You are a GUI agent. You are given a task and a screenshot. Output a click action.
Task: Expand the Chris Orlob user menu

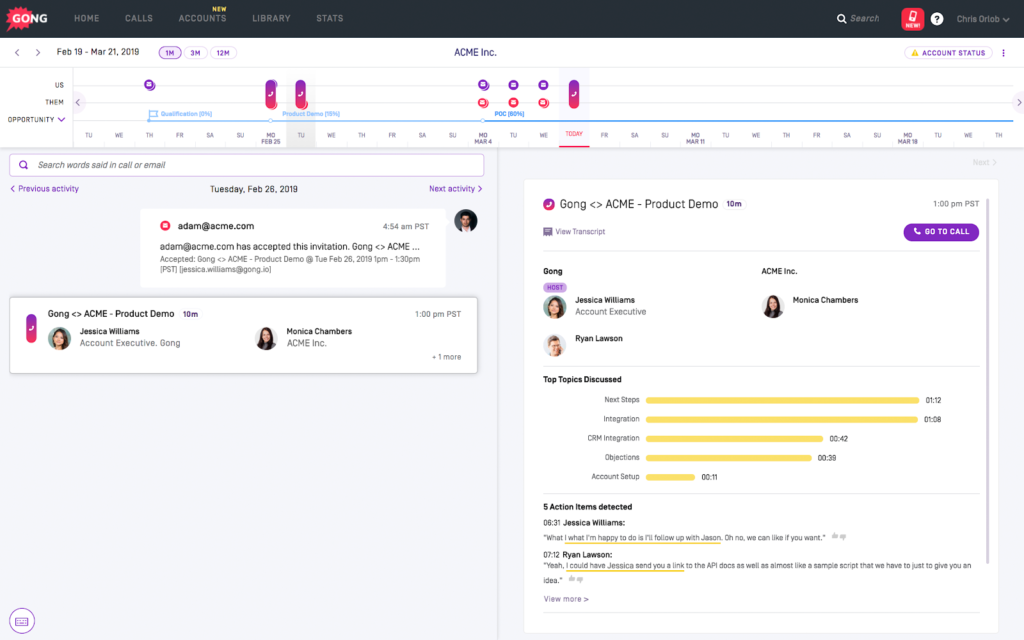[x=982, y=19]
